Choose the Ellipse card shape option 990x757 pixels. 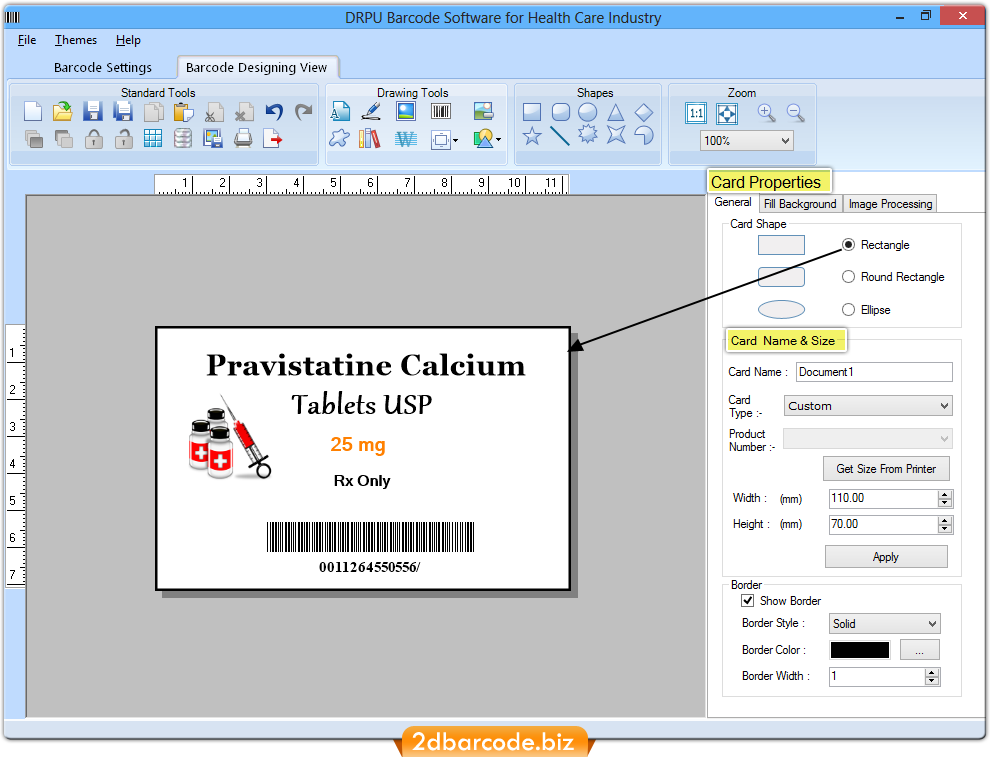849,309
